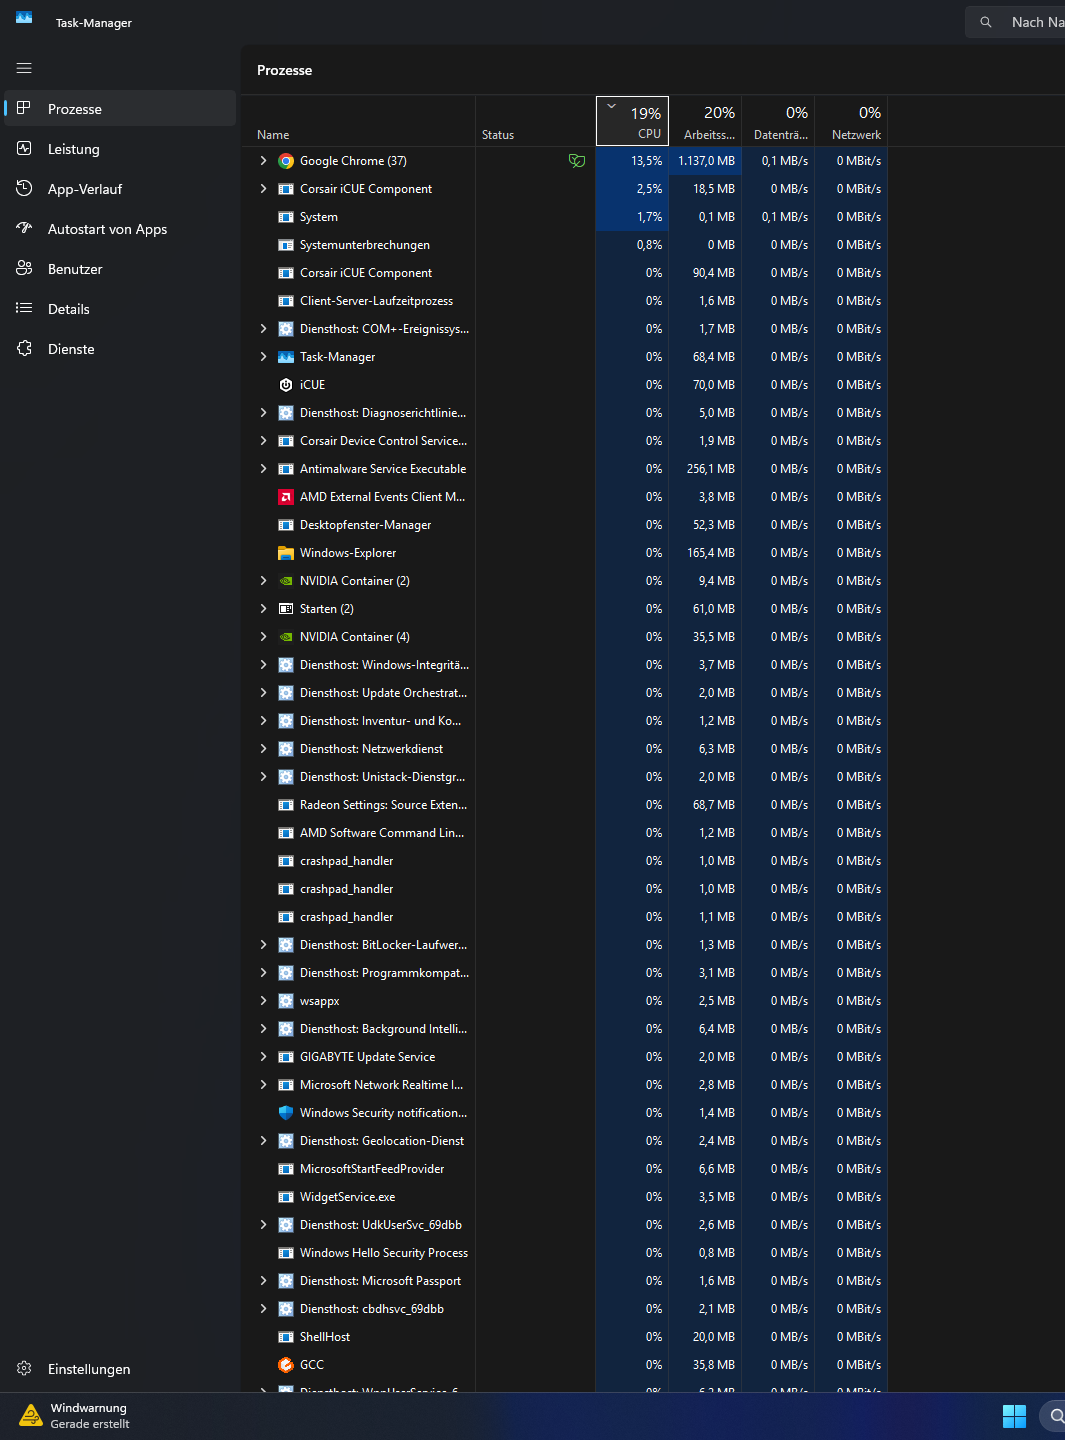Click the Task-Manager process icon
Viewport: 1065px width, 1440px height.
tap(286, 357)
